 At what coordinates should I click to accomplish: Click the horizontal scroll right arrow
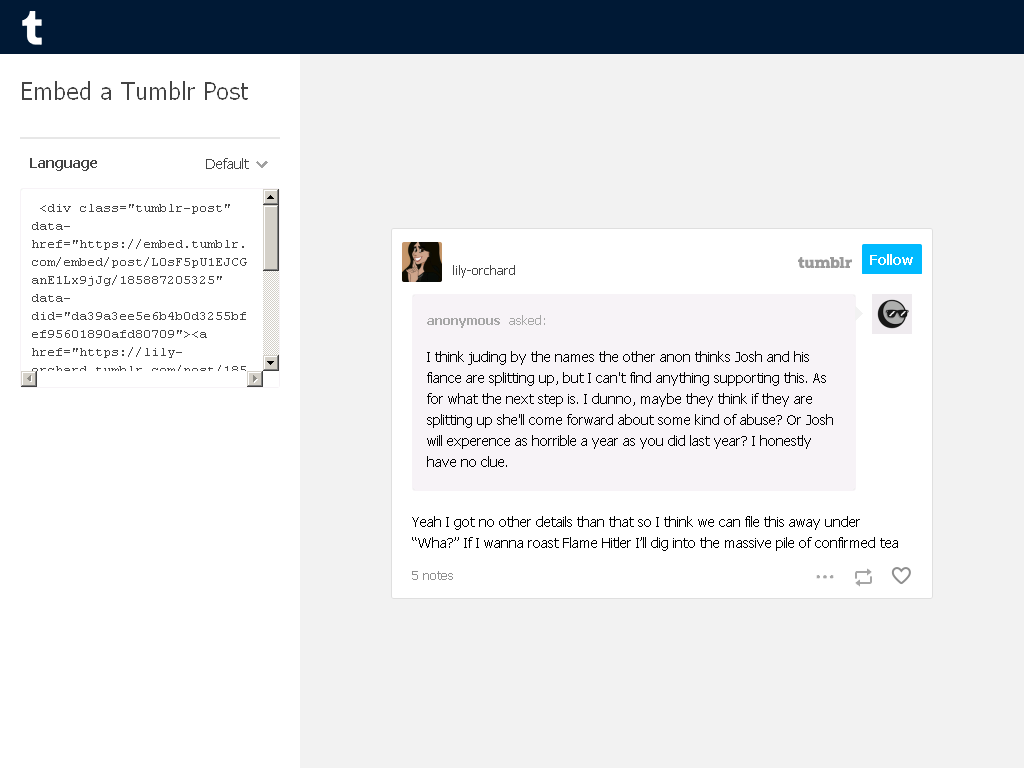pyautogui.click(x=255, y=379)
